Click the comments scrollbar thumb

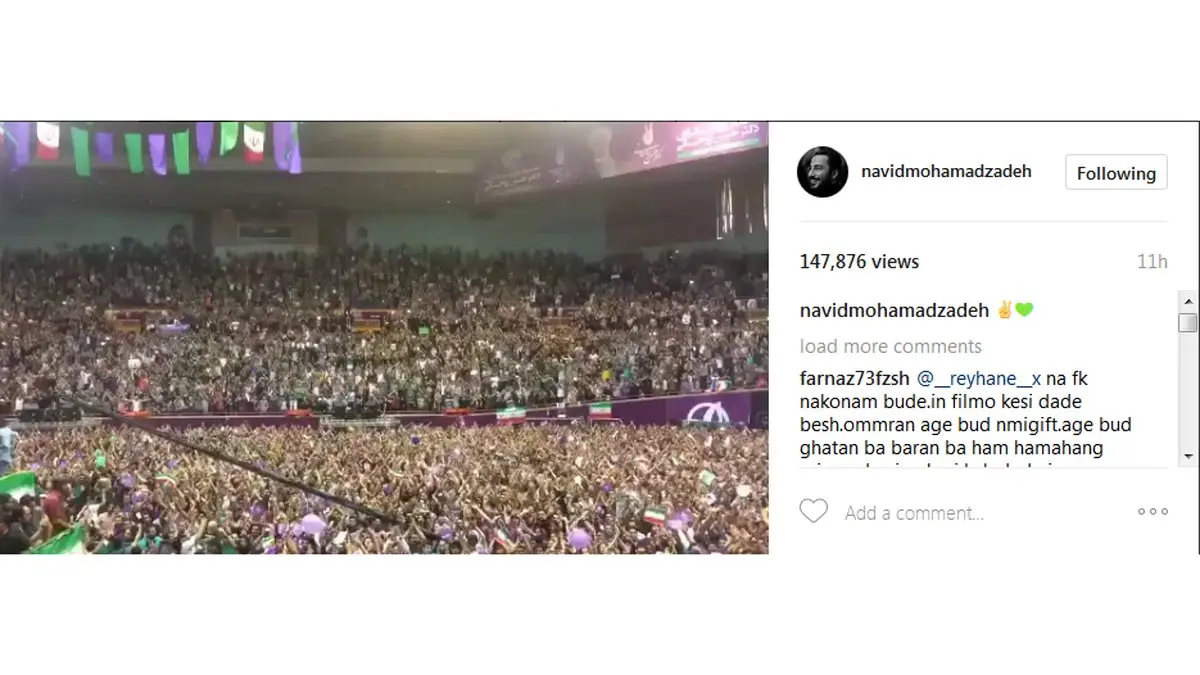tap(1187, 322)
